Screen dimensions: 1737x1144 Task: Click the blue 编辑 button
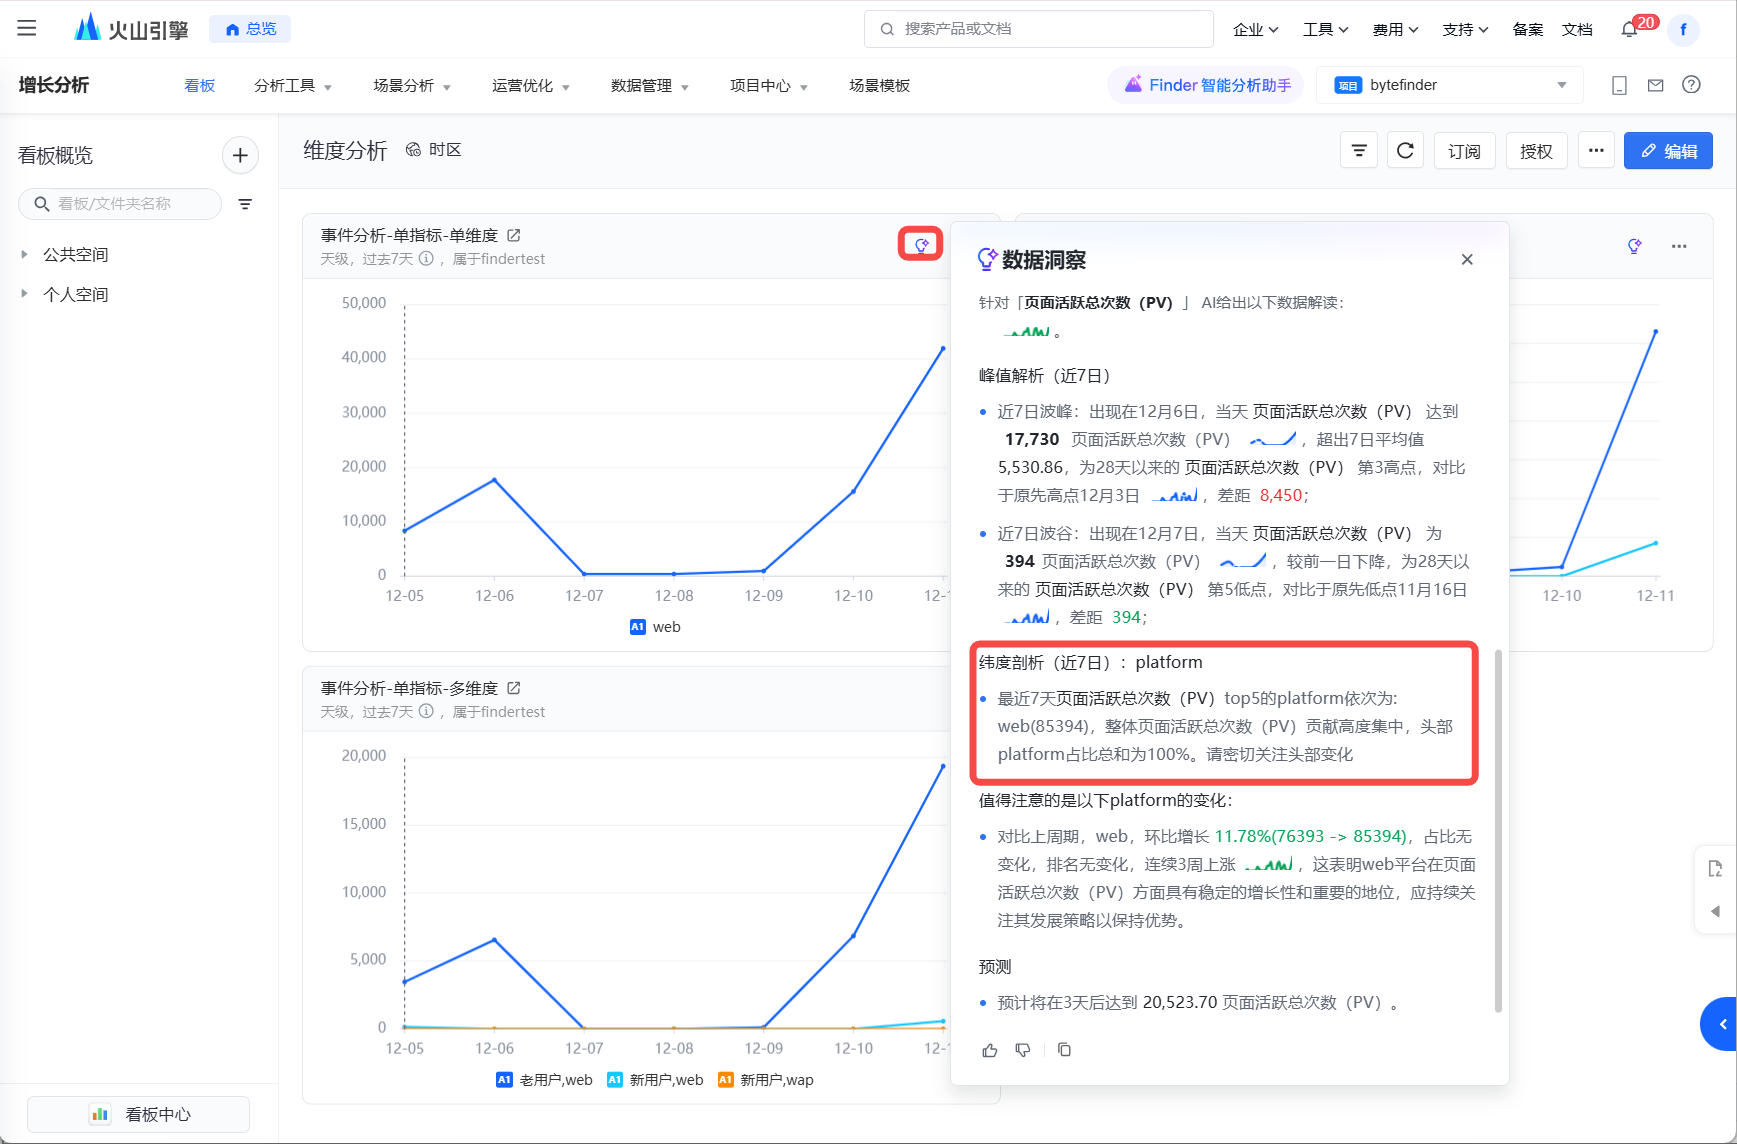point(1668,151)
